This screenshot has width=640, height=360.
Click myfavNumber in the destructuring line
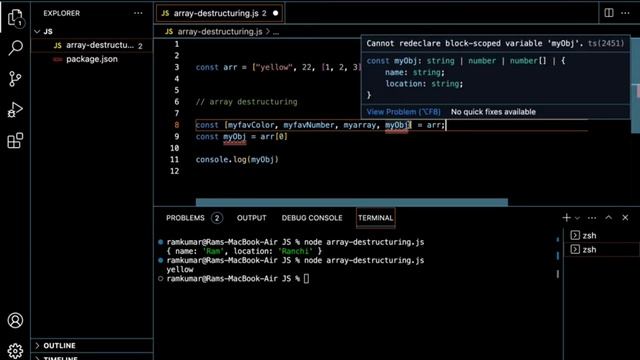point(309,125)
